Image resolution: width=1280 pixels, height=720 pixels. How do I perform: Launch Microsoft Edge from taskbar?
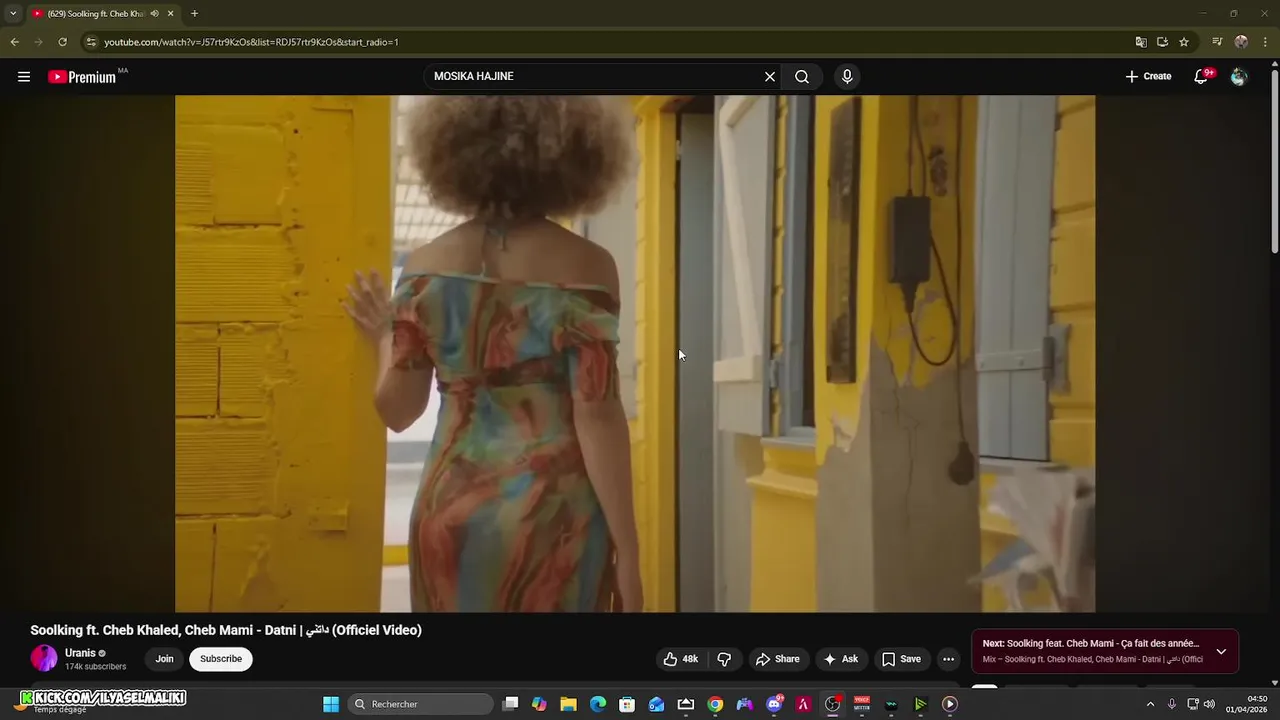point(598,704)
